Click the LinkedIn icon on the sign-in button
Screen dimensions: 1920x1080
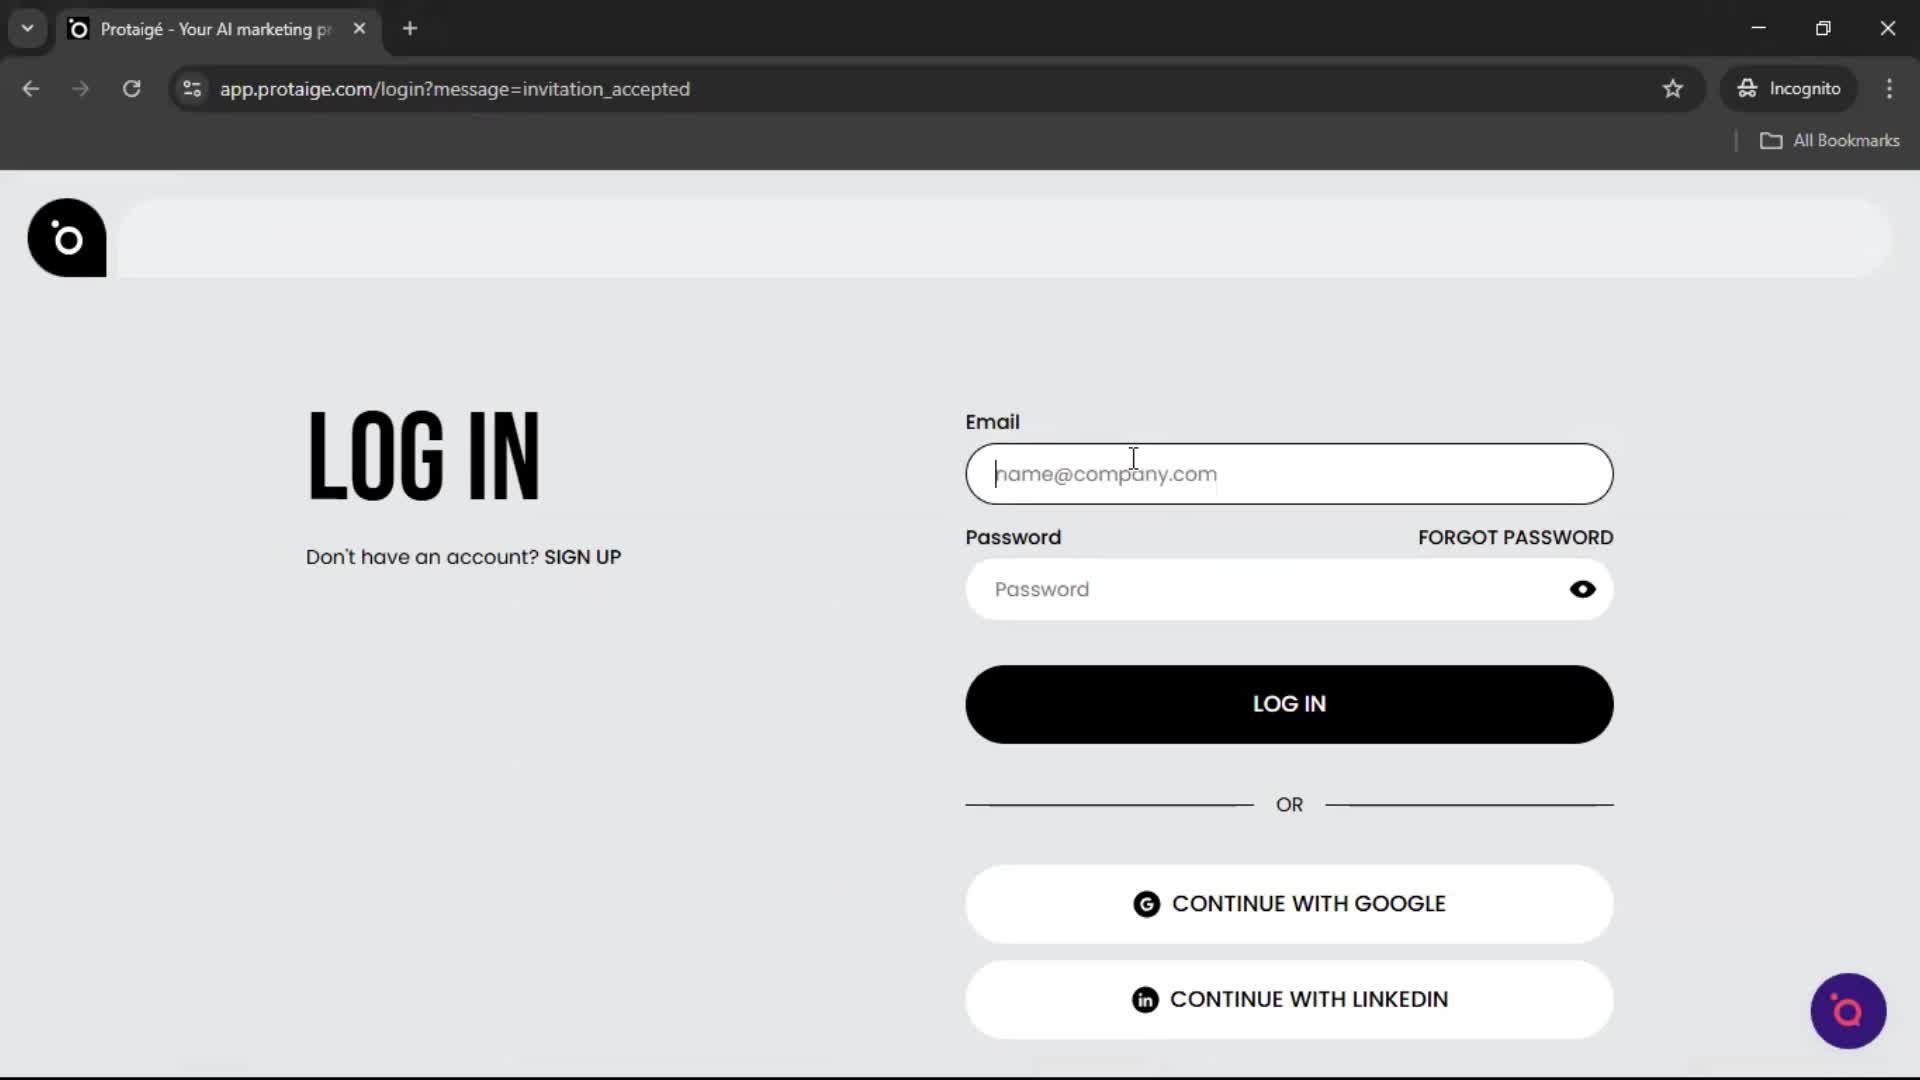1146,999
